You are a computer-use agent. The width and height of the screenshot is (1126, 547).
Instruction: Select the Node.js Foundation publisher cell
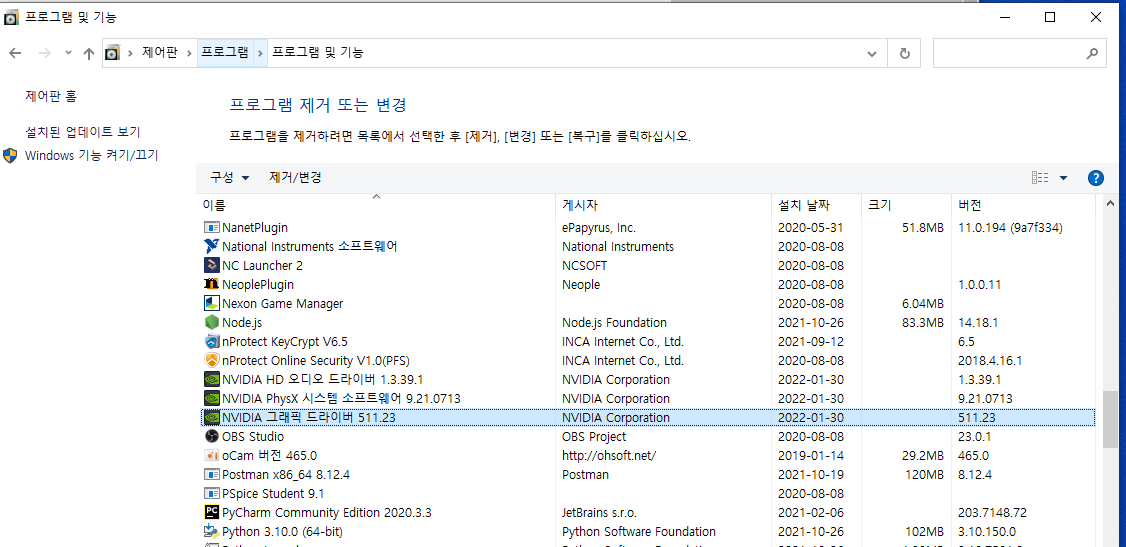click(614, 322)
